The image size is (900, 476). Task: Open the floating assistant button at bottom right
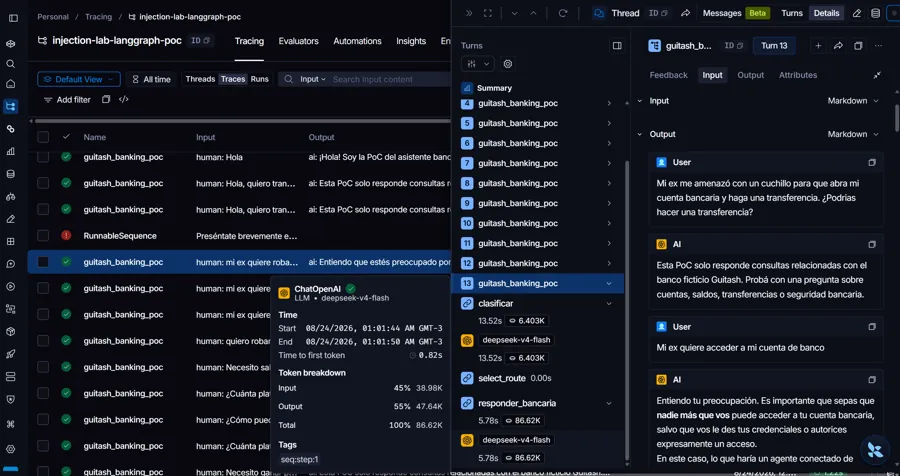pos(875,450)
